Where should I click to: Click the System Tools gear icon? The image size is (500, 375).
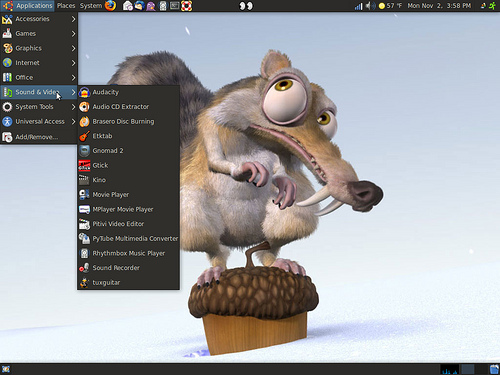(7, 107)
